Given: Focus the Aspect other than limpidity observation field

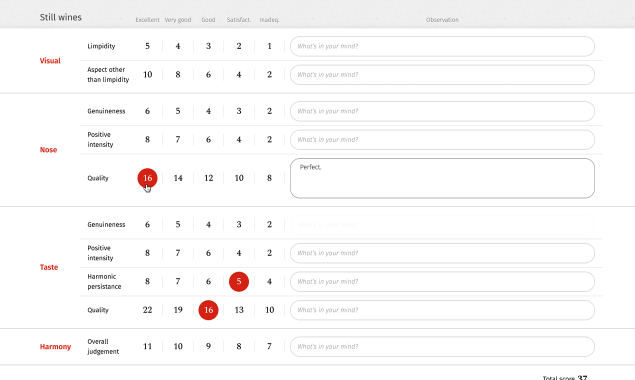Looking at the screenshot, I should (x=442, y=75).
